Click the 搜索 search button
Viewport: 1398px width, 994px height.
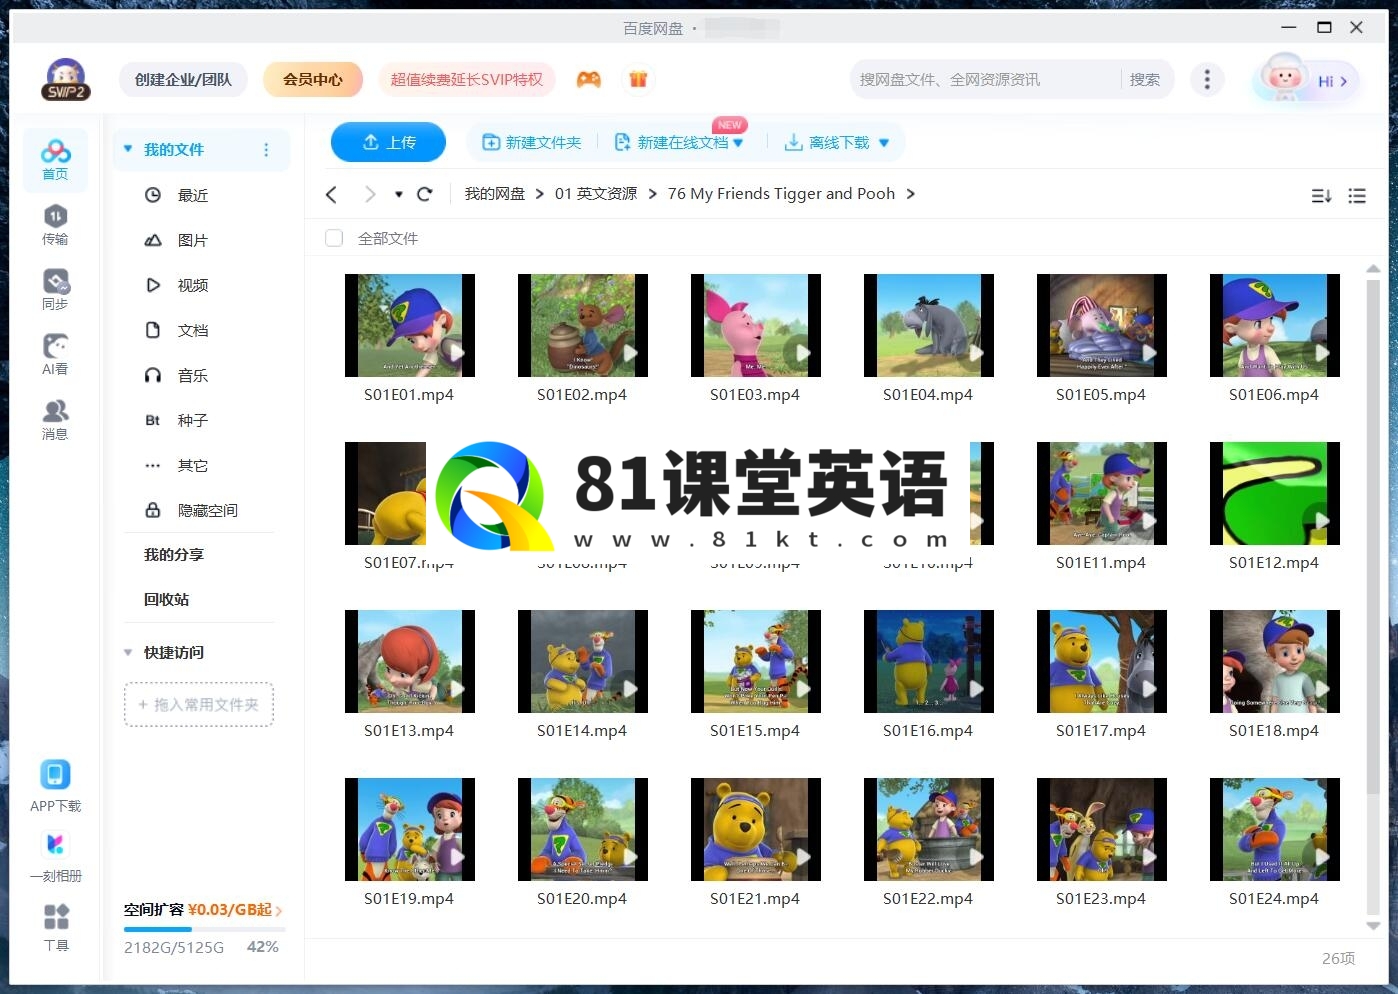pyautogui.click(x=1145, y=79)
